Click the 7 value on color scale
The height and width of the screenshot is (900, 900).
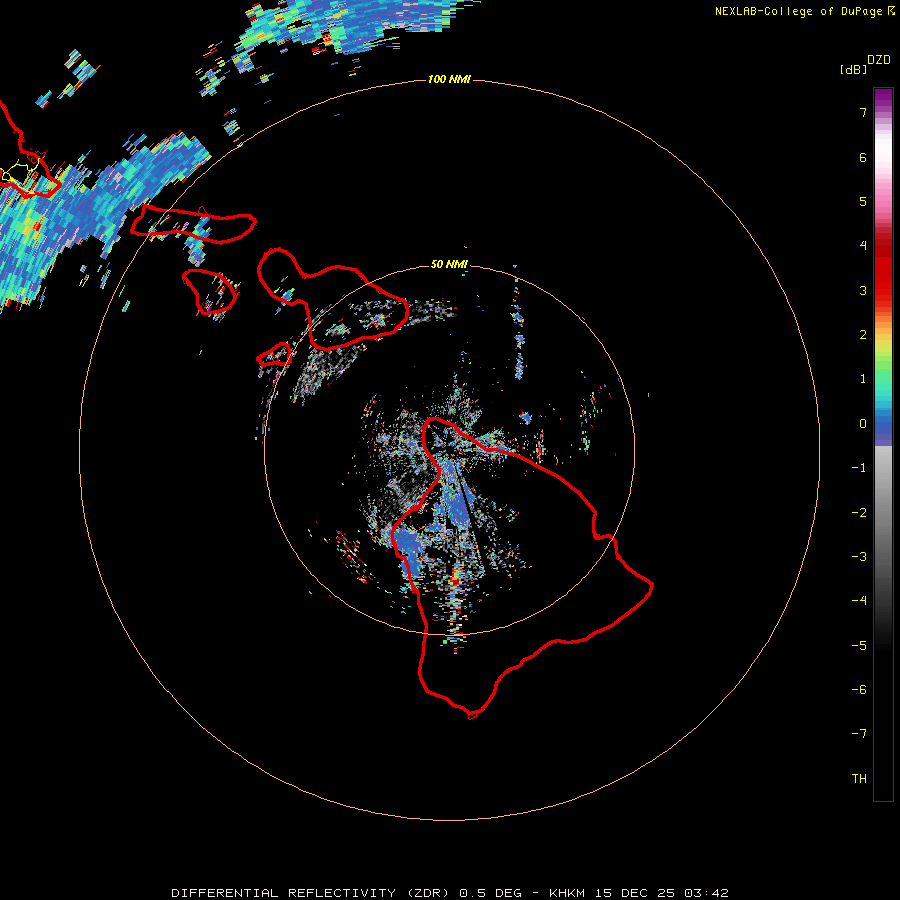(x=863, y=112)
